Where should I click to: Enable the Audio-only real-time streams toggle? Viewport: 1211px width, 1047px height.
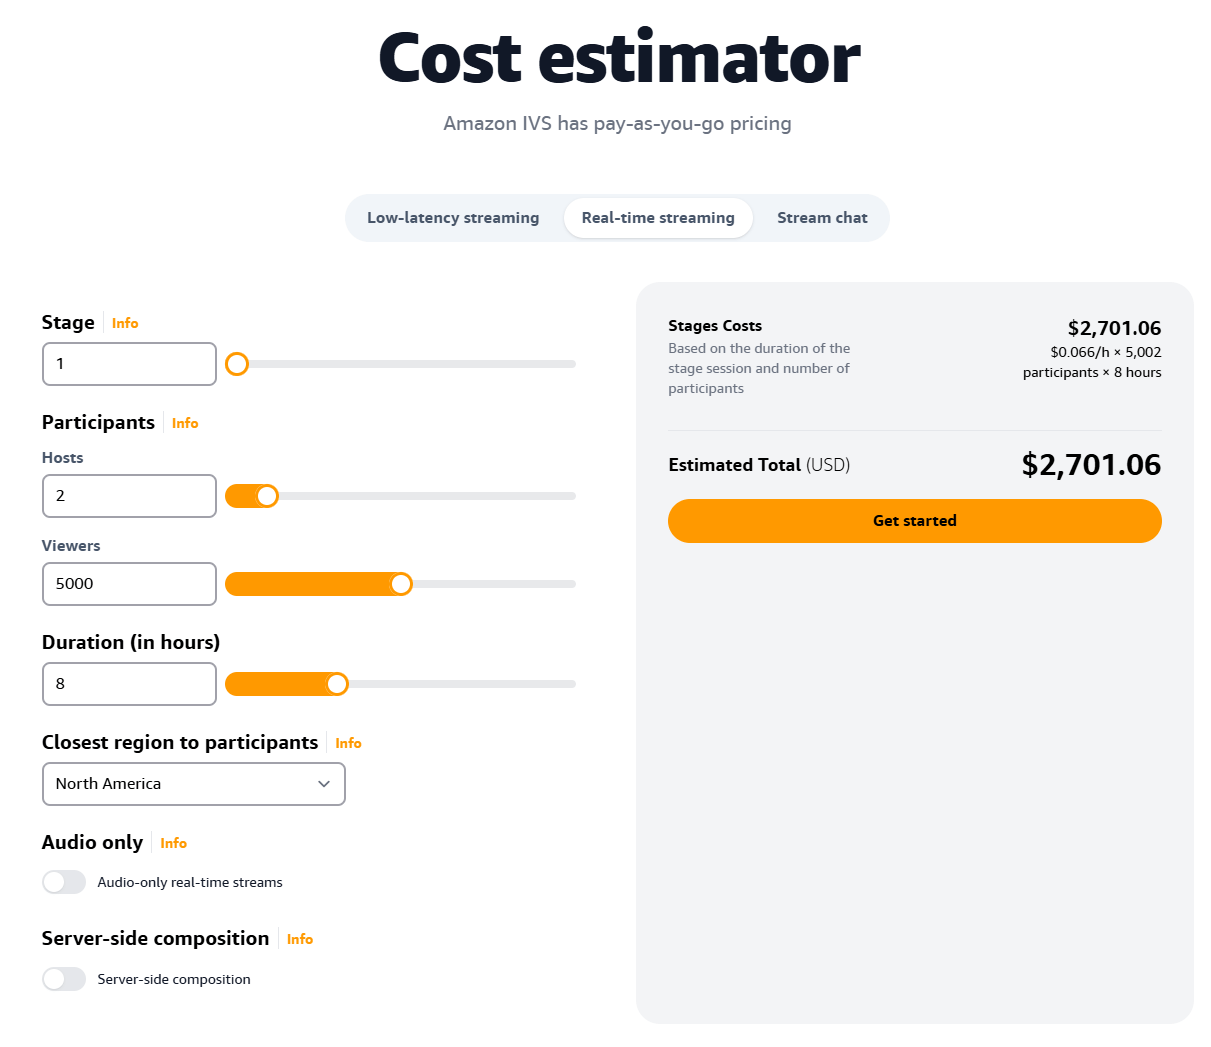tap(64, 882)
